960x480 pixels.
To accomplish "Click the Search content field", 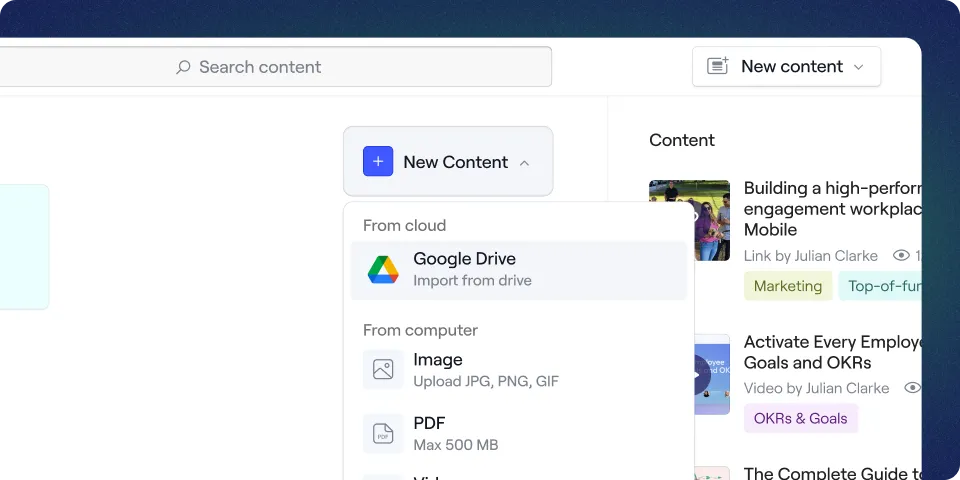I will pyautogui.click(x=276, y=67).
